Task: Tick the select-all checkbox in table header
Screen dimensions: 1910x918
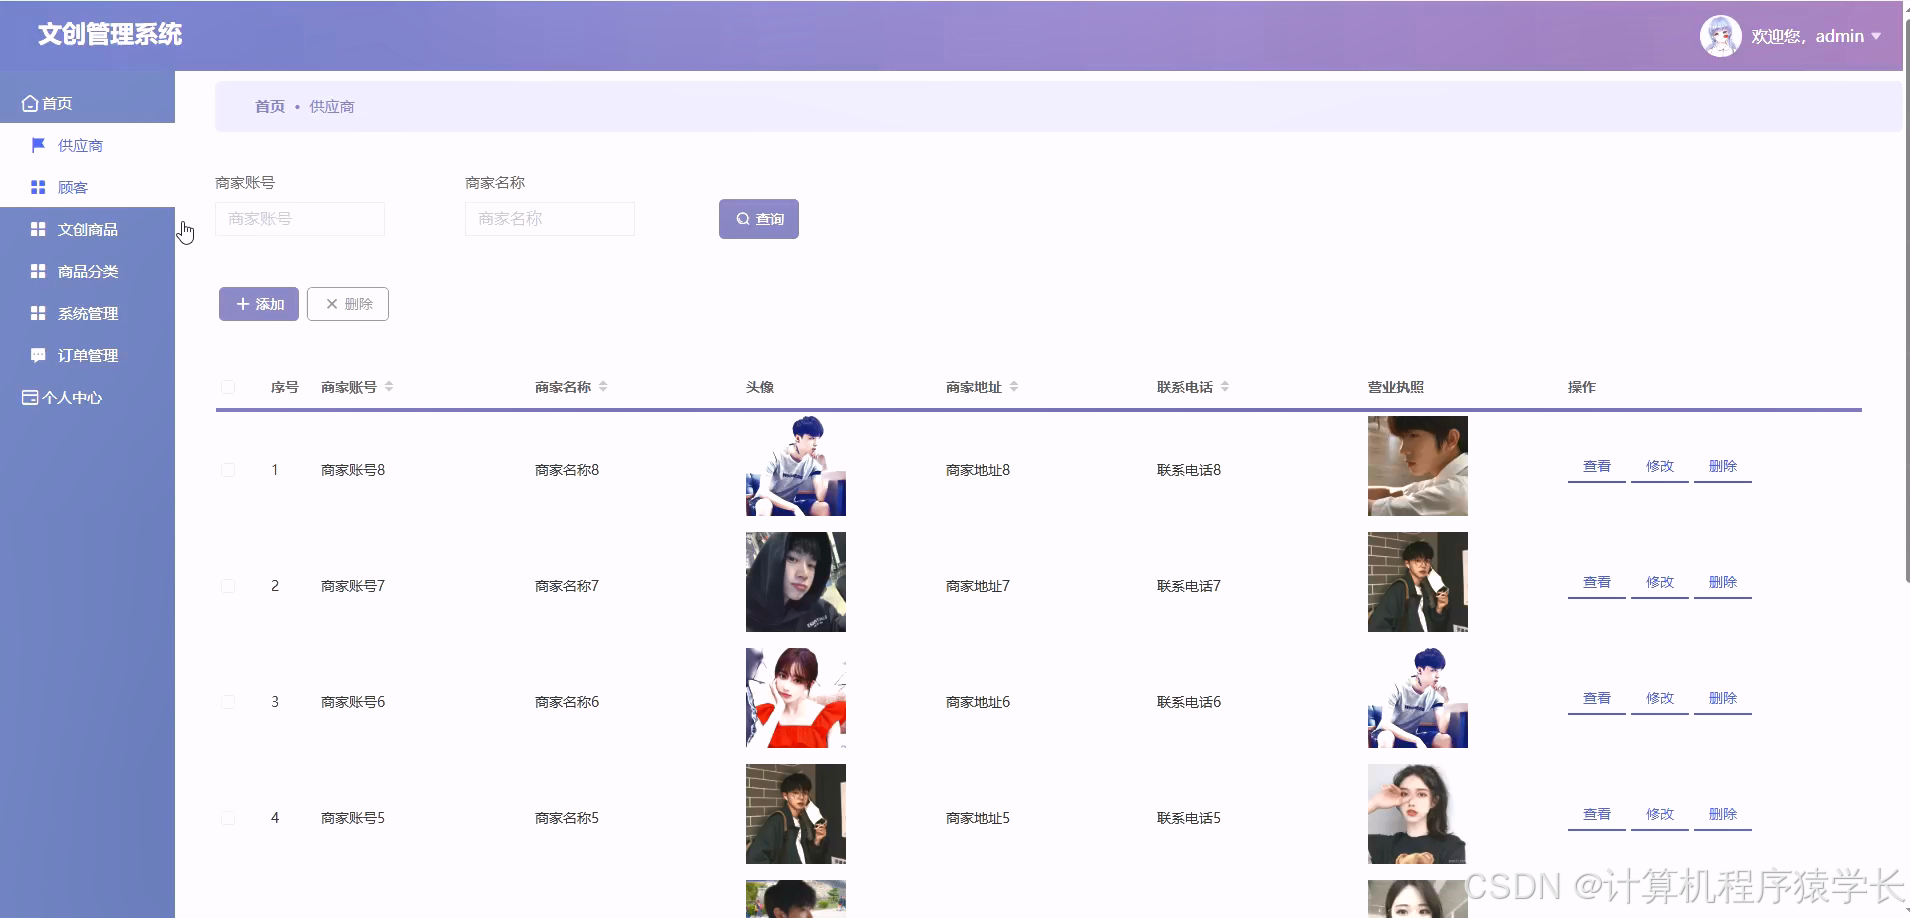Action: (228, 387)
